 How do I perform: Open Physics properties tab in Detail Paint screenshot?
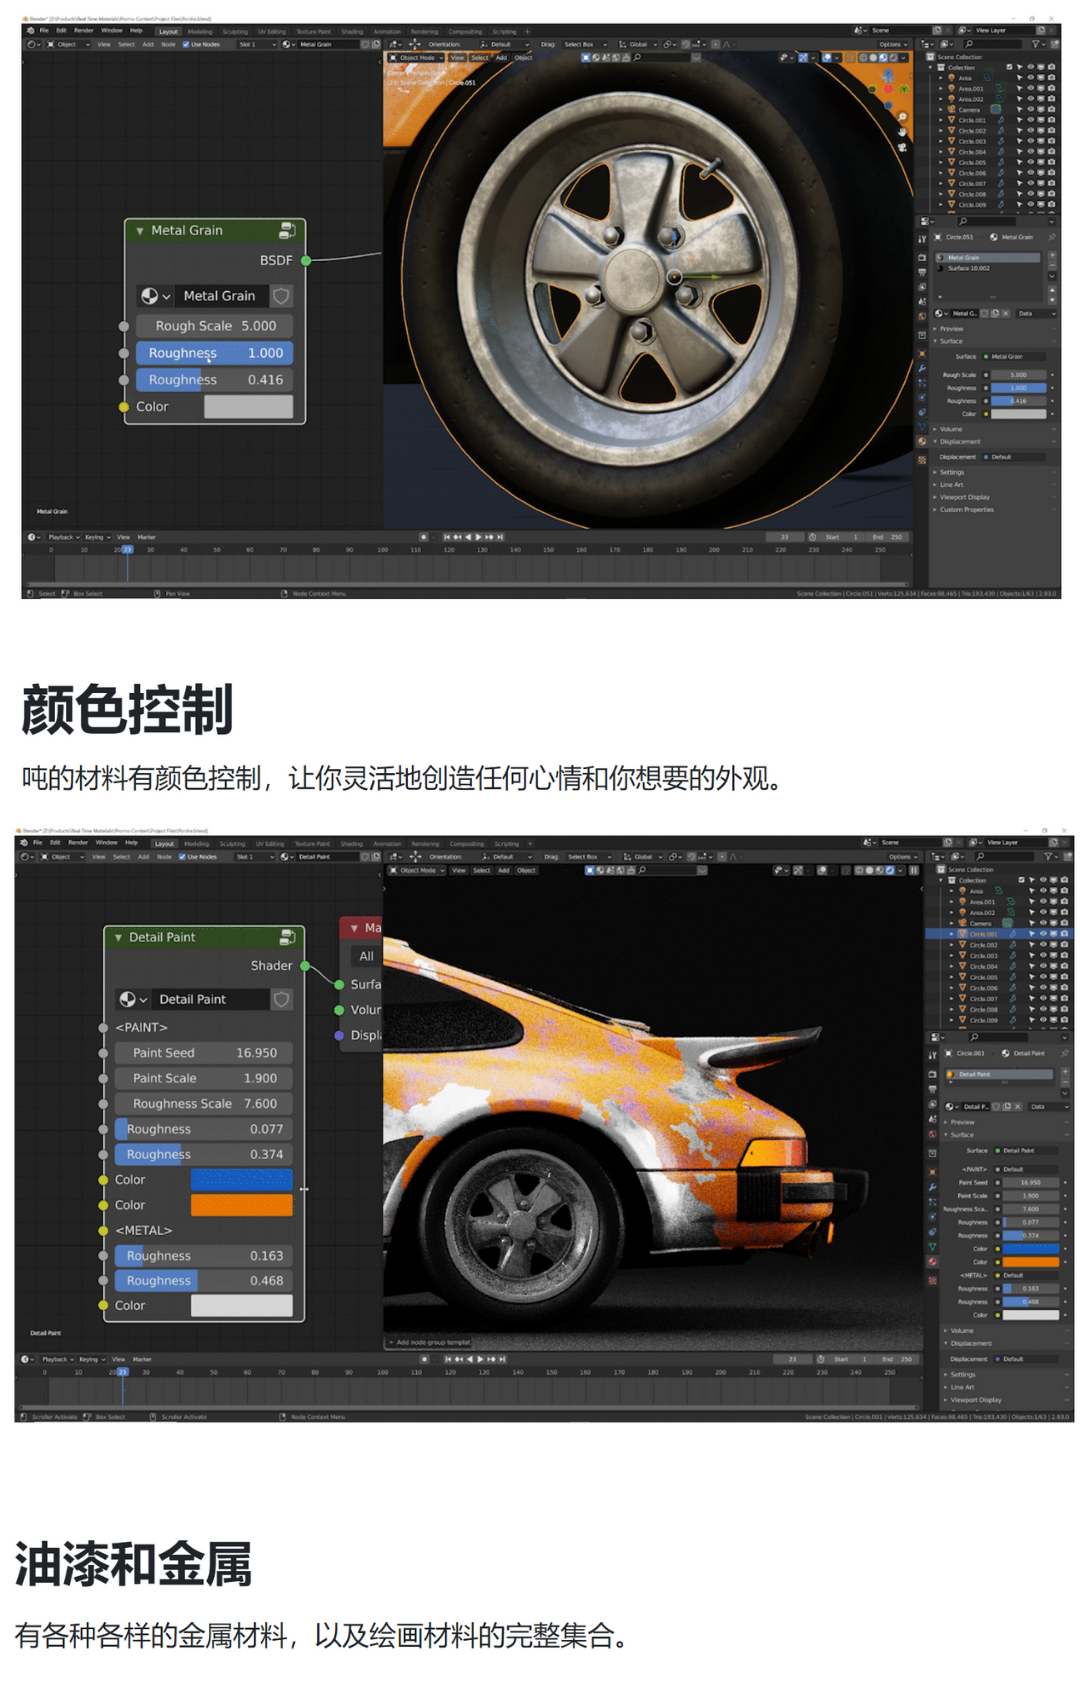point(932,1217)
